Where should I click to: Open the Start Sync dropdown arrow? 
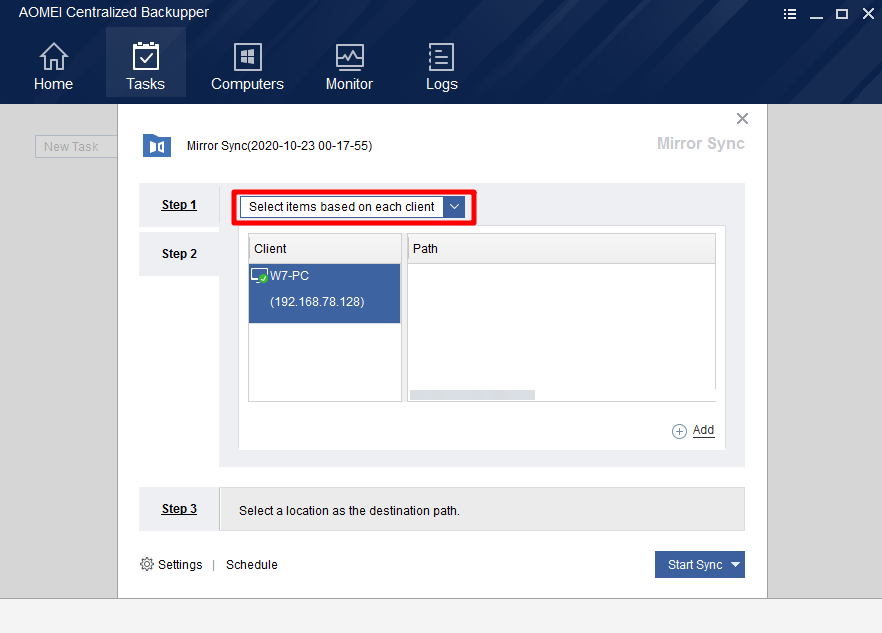point(735,564)
